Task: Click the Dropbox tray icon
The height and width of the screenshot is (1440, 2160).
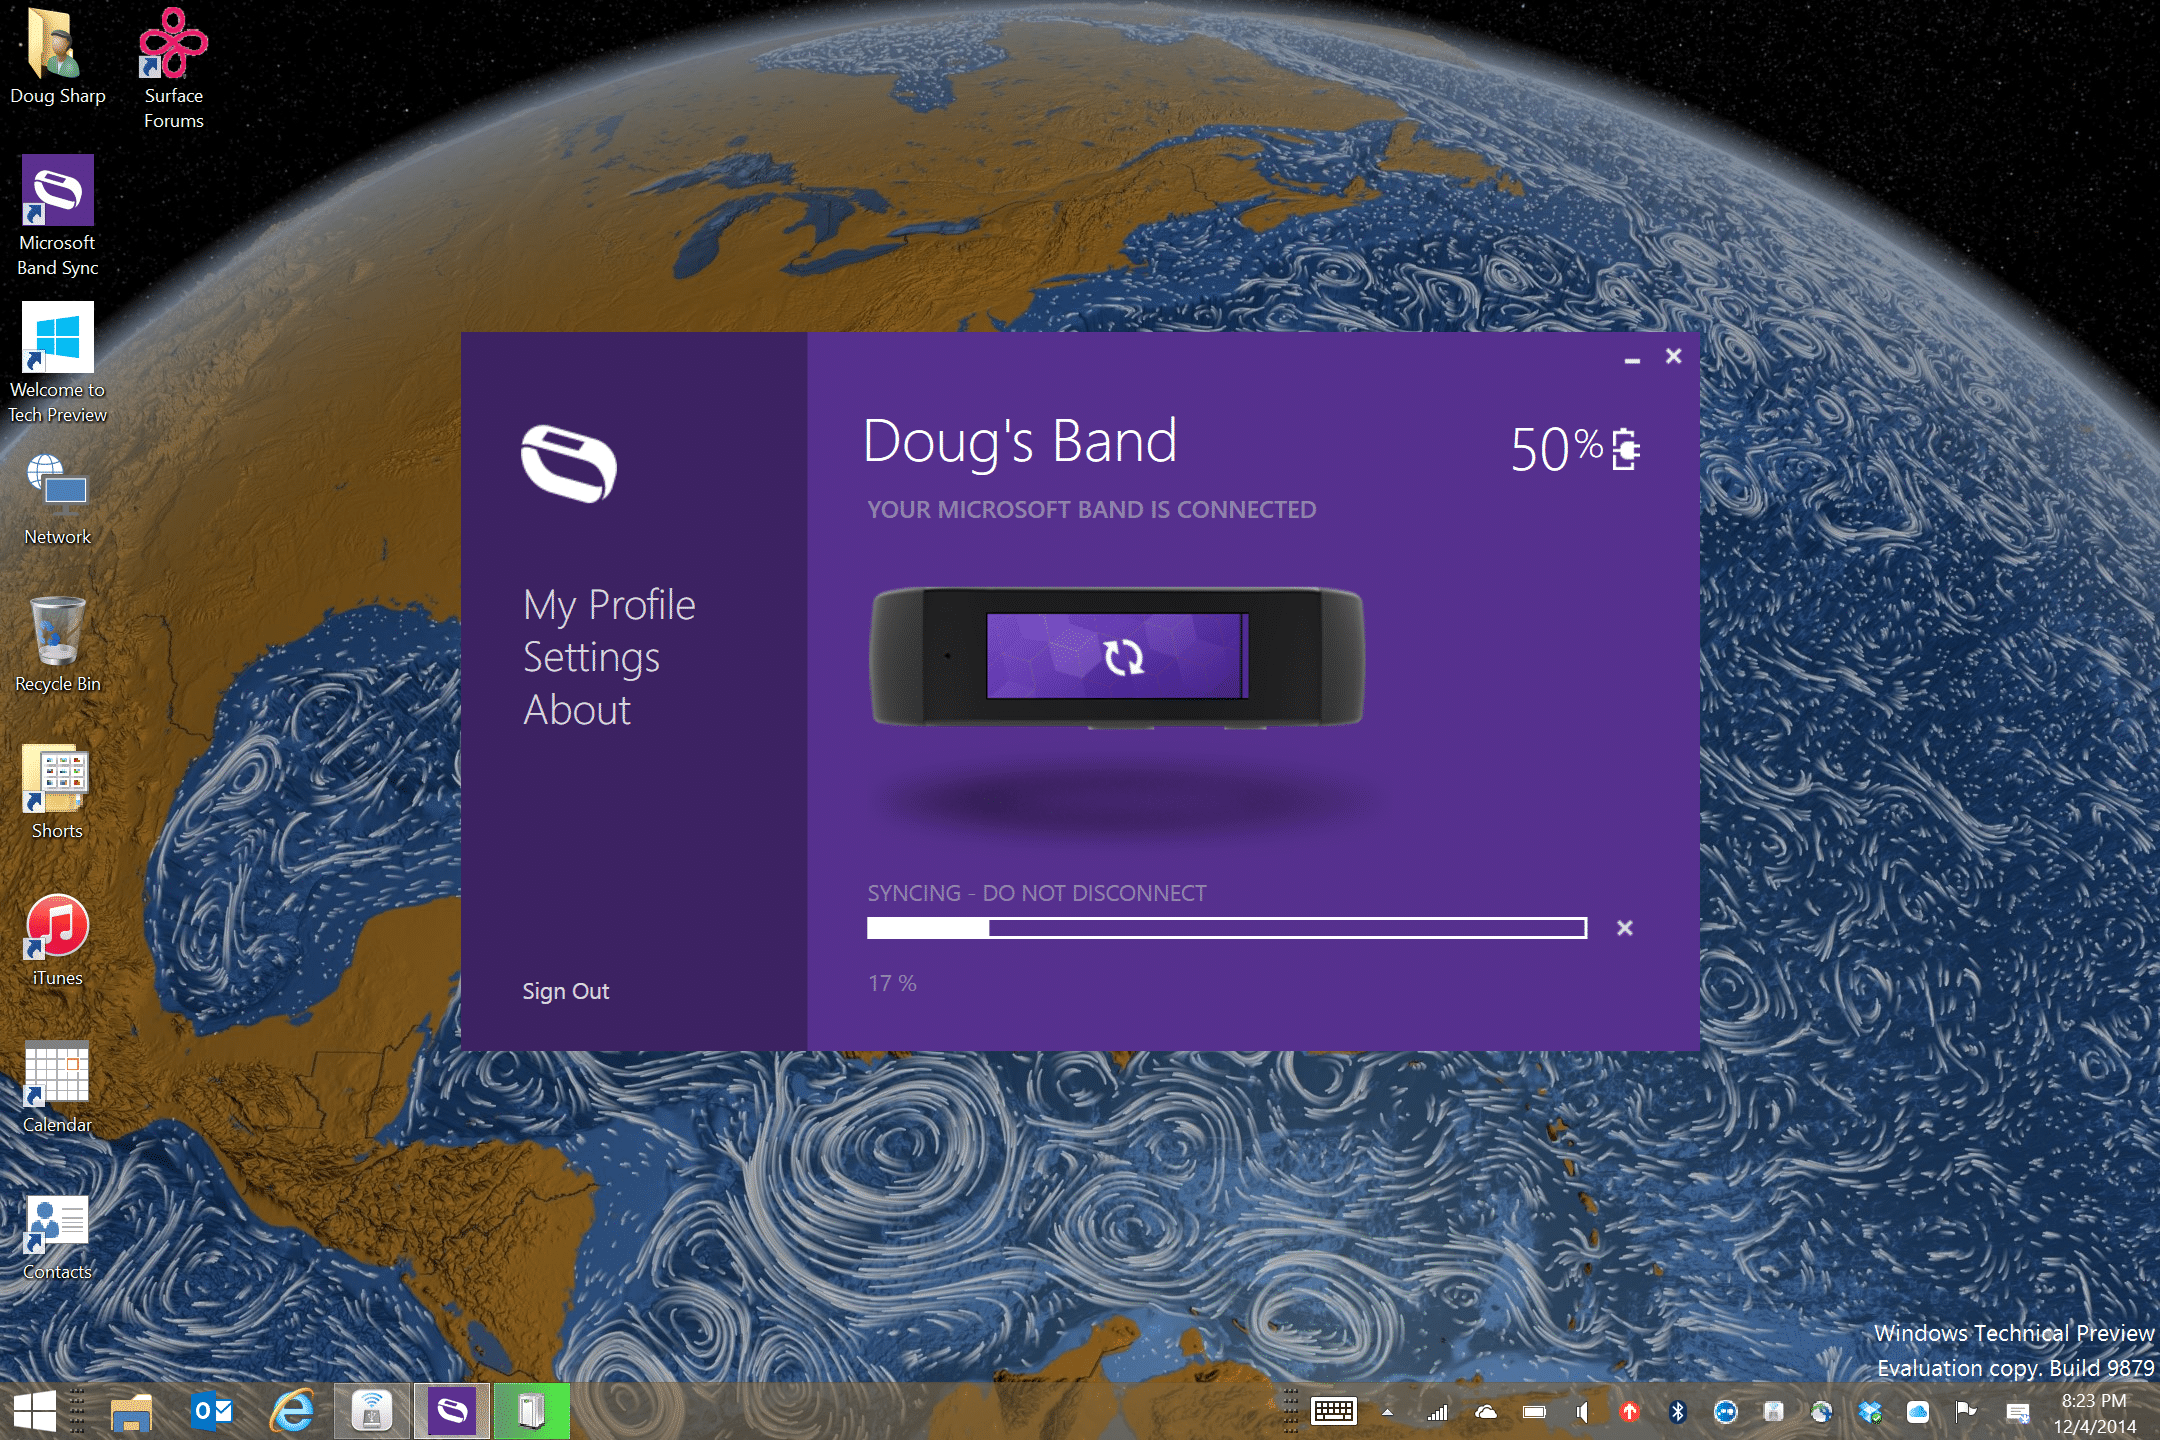Action: coord(1870,1412)
